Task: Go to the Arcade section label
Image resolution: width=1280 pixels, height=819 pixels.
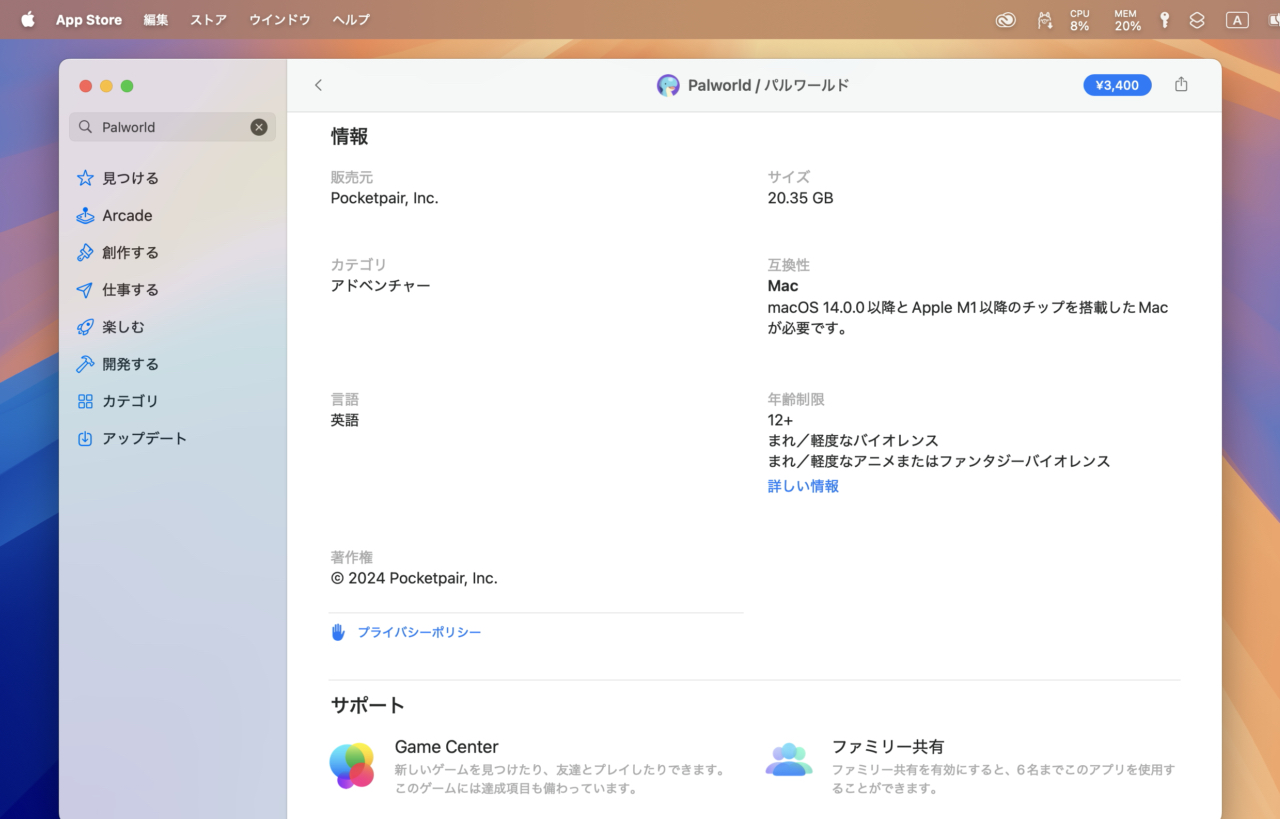Action: click(x=127, y=215)
